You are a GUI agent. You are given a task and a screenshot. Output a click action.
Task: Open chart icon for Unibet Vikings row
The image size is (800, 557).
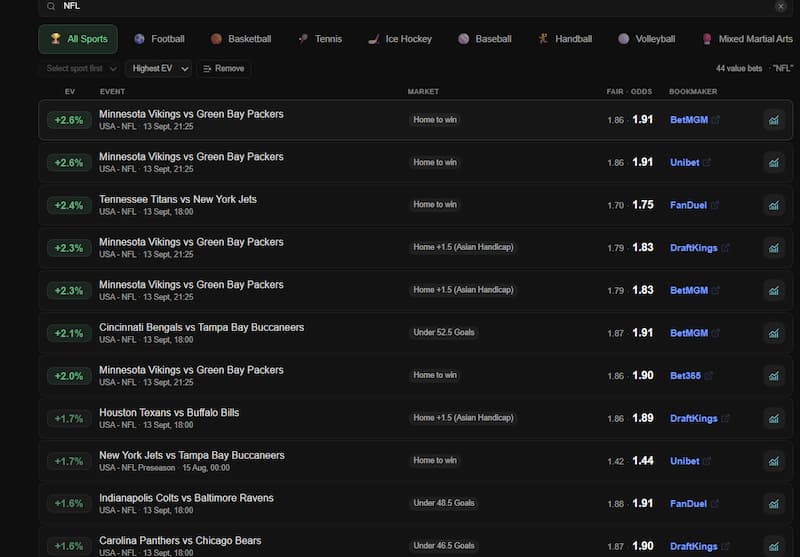point(773,163)
